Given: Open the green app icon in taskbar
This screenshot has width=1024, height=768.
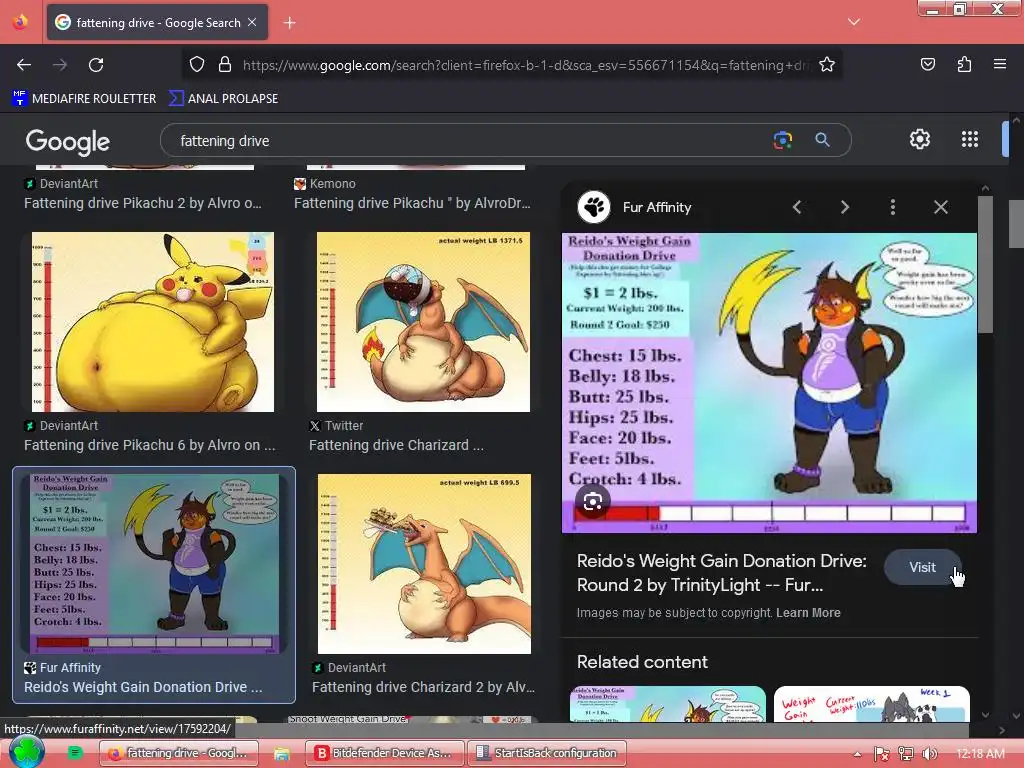Looking at the screenshot, I should pyautogui.click(x=74, y=753).
